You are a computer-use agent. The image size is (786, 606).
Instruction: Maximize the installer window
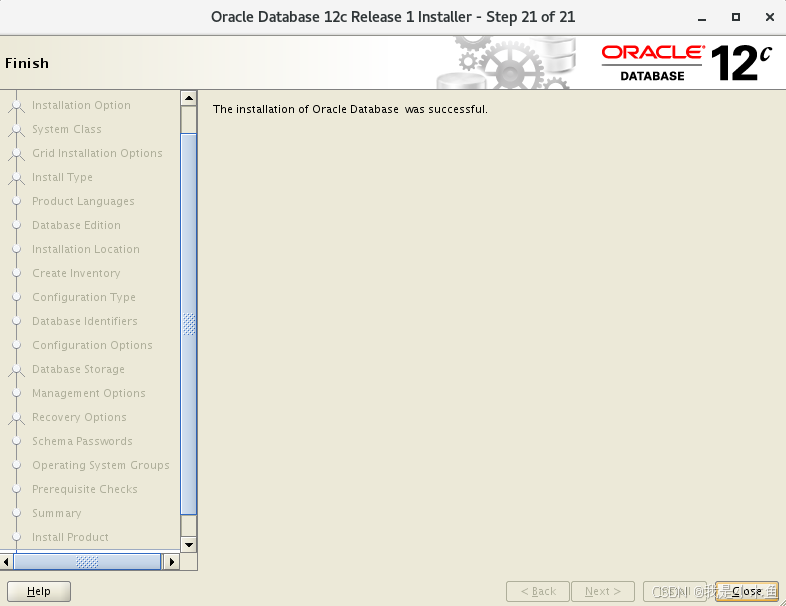click(735, 17)
